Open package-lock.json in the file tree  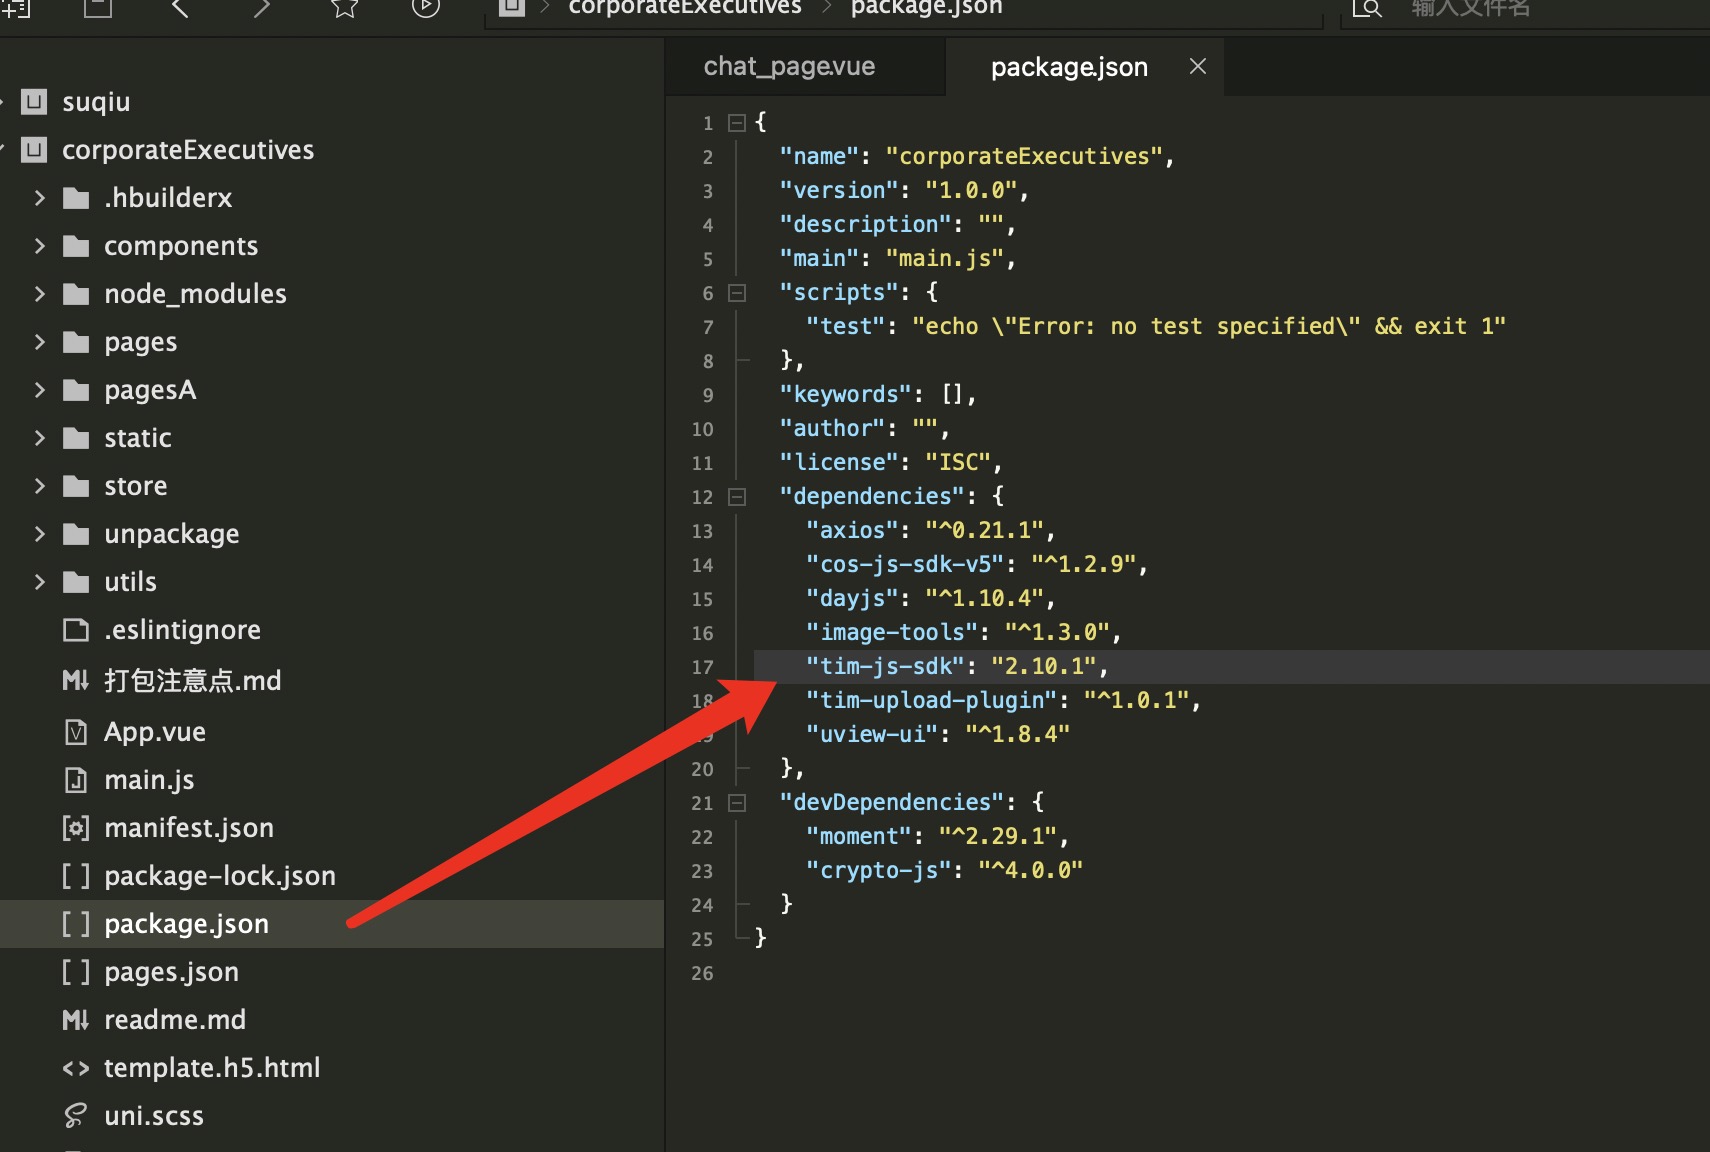pos(219,876)
